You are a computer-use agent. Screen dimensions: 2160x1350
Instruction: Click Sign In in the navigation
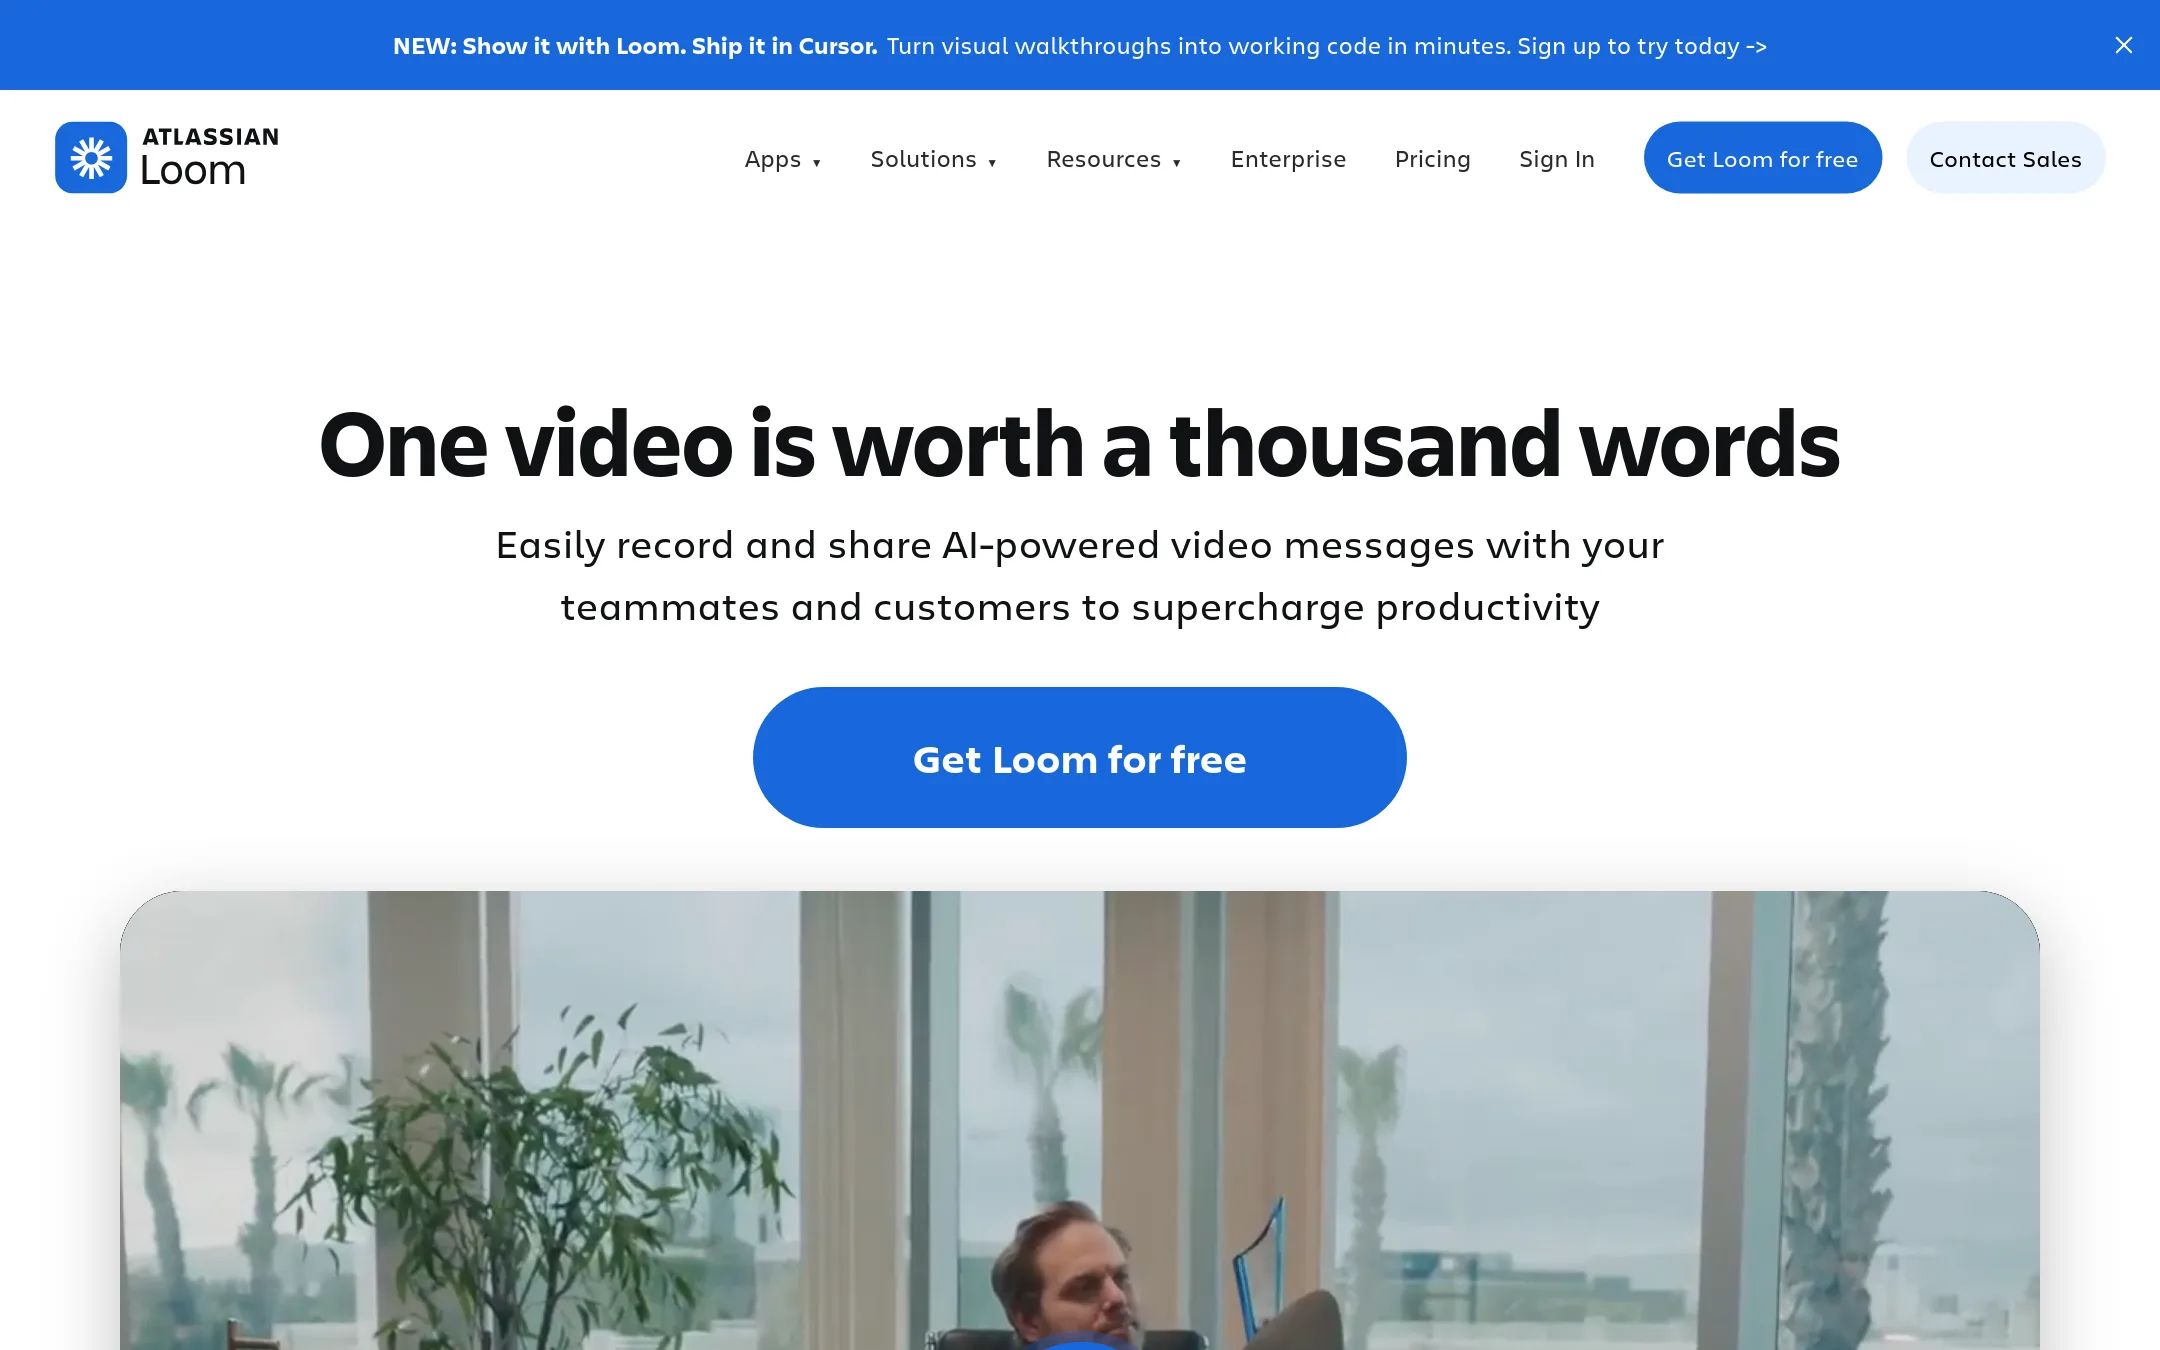click(x=1557, y=159)
